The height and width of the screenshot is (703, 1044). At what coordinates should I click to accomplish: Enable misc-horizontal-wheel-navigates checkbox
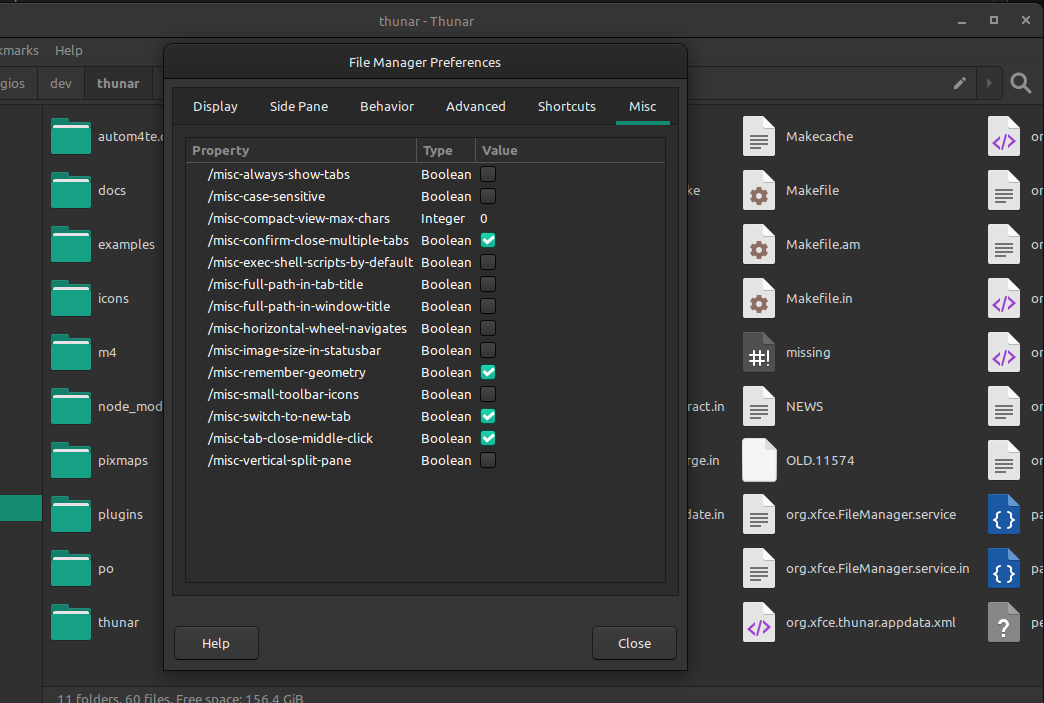click(488, 328)
